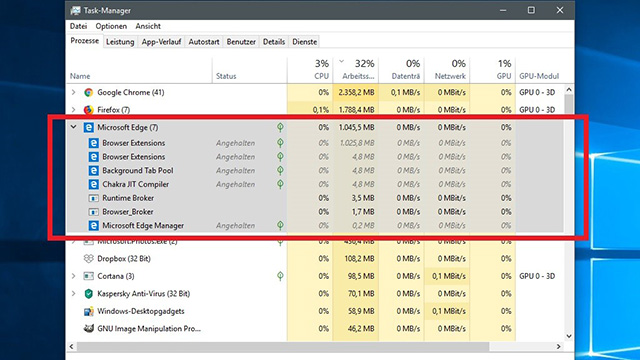Click the Task-Manager title bar icon
The image size is (640, 360).
tap(75, 11)
